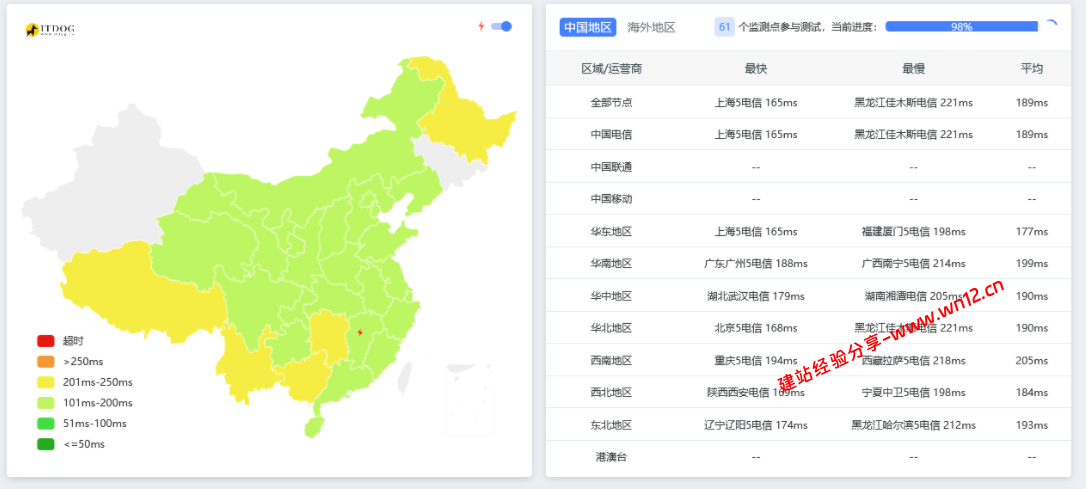Click the 184ms average for 西北地区
The height and width of the screenshot is (489, 1086).
(x=1031, y=393)
